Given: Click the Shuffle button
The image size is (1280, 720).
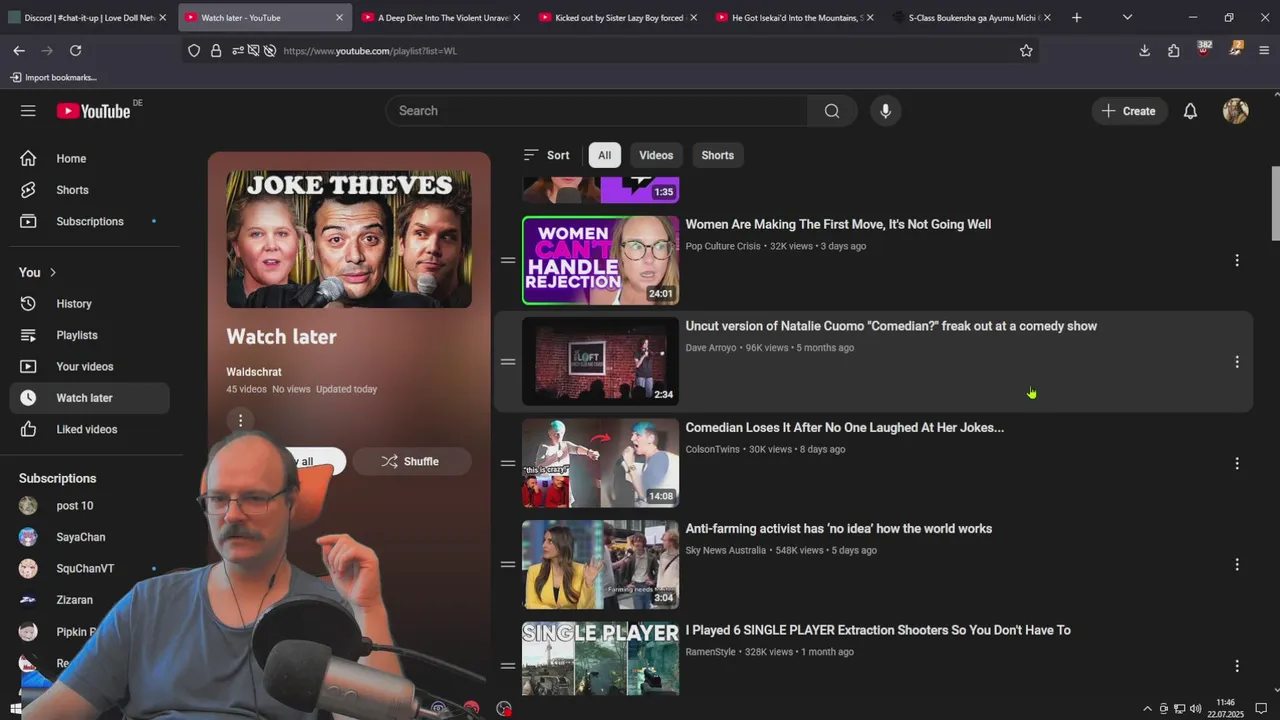Looking at the screenshot, I should [411, 461].
